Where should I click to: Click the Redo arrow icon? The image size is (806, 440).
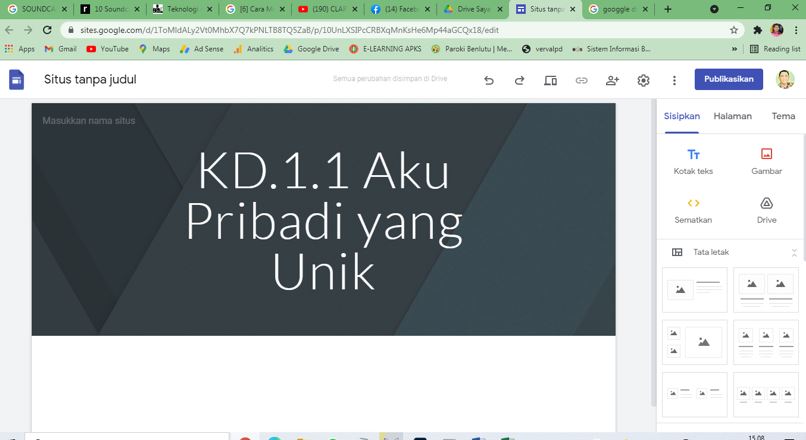(x=519, y=80)
